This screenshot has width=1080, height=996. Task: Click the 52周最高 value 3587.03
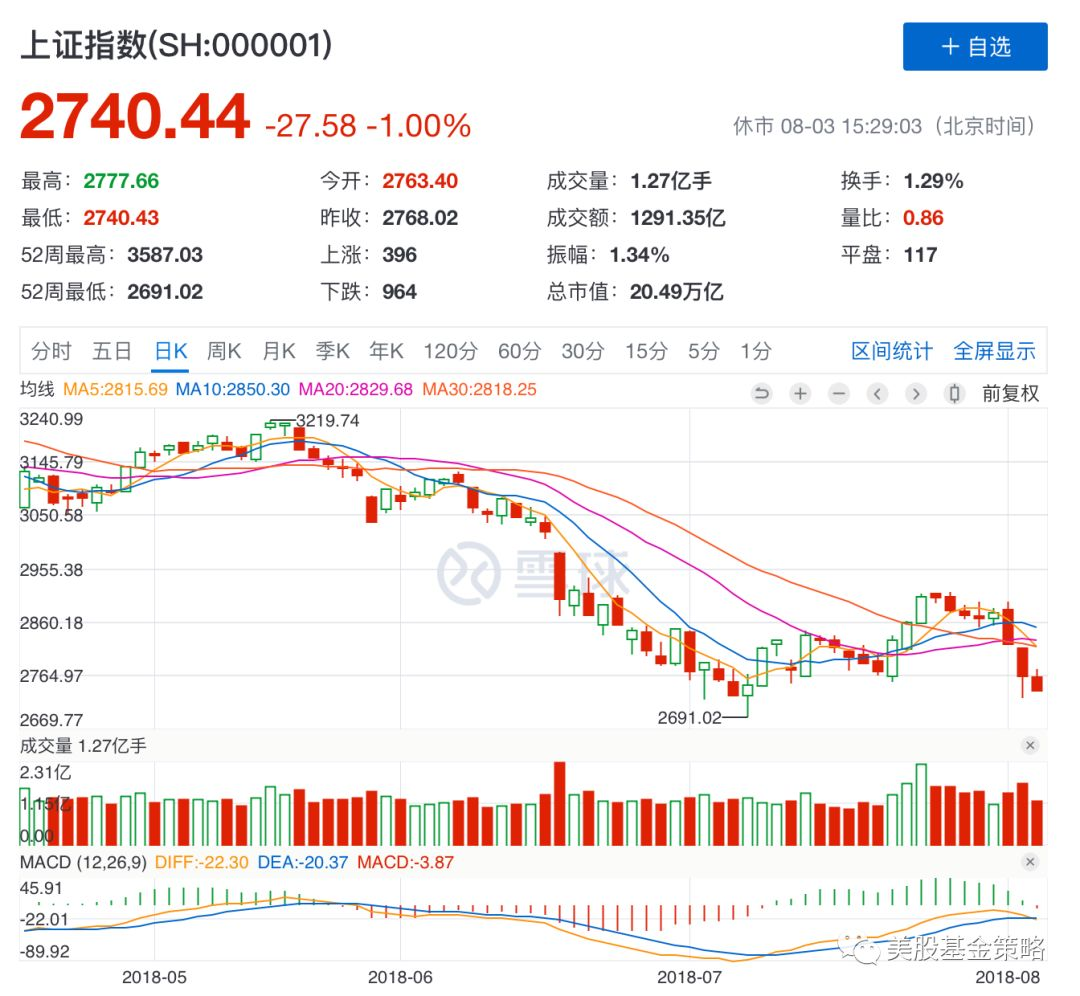tap(165, 255)
